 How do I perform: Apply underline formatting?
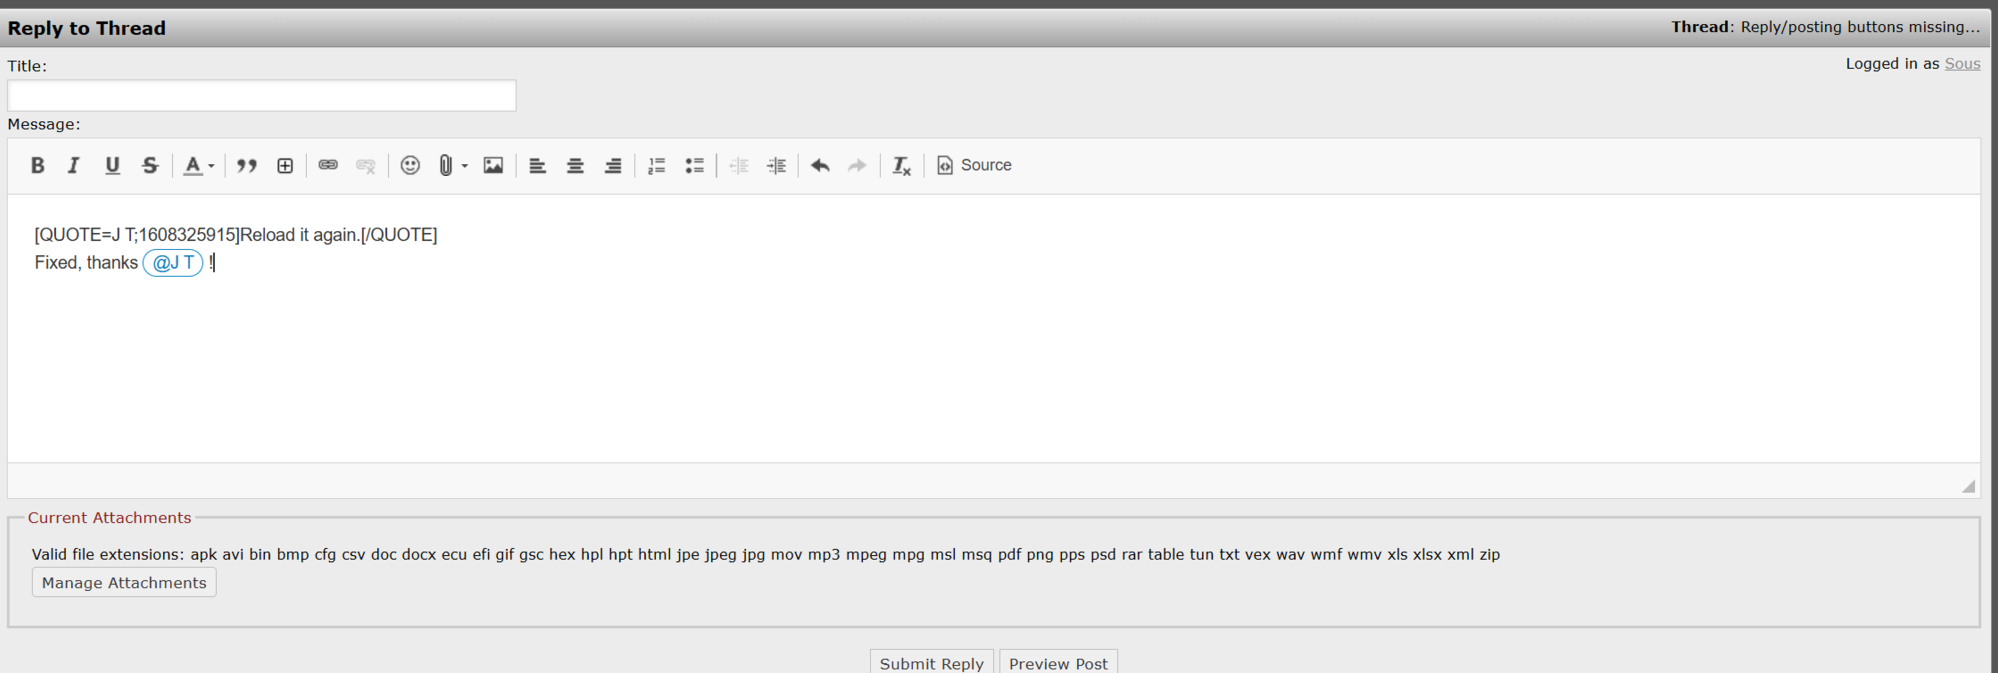pos(112,166)
